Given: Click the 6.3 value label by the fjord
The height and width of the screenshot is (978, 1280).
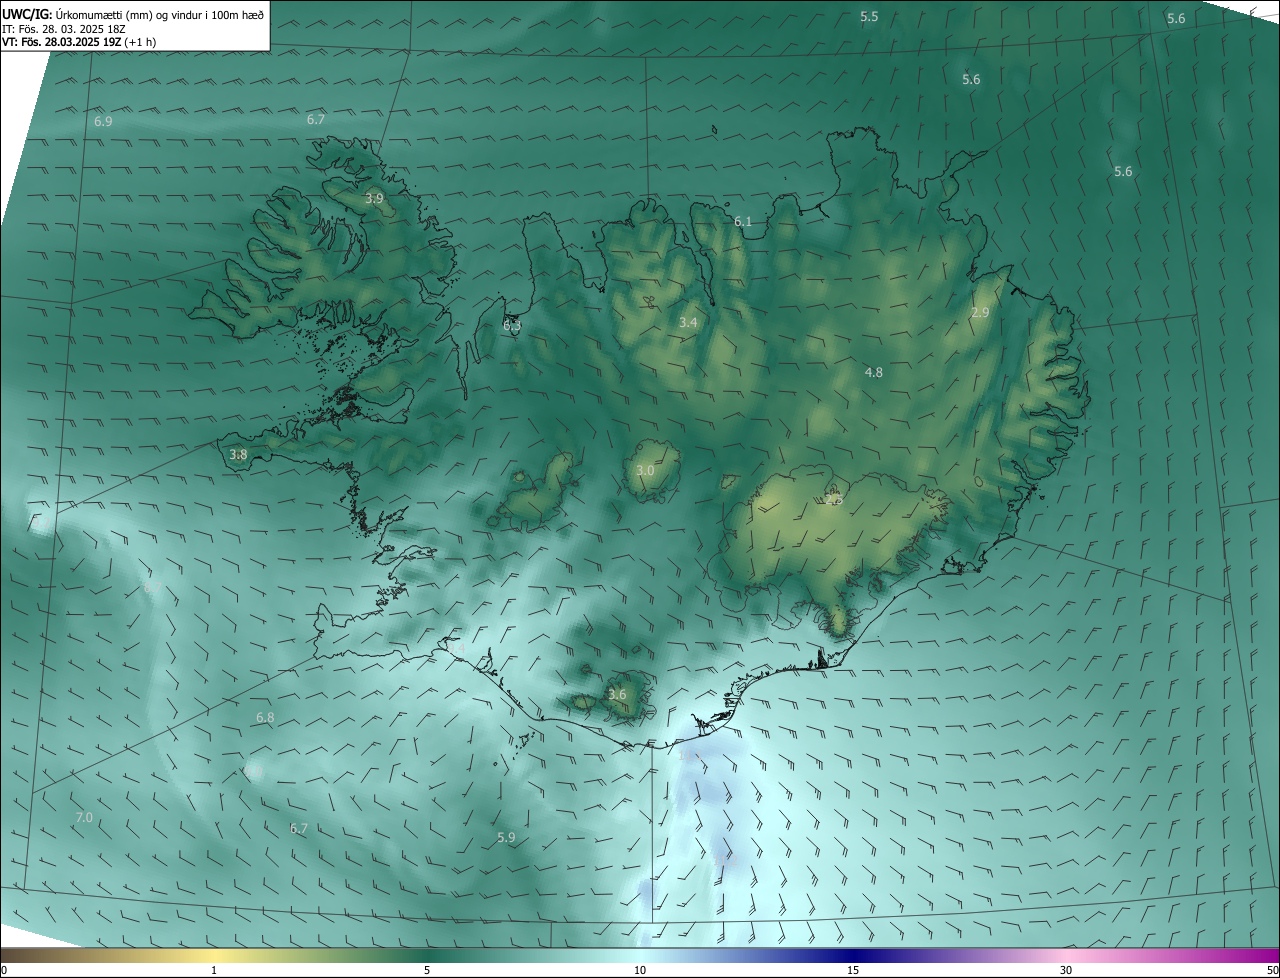Looking at the screenshot, I should (x=512, y=326).
